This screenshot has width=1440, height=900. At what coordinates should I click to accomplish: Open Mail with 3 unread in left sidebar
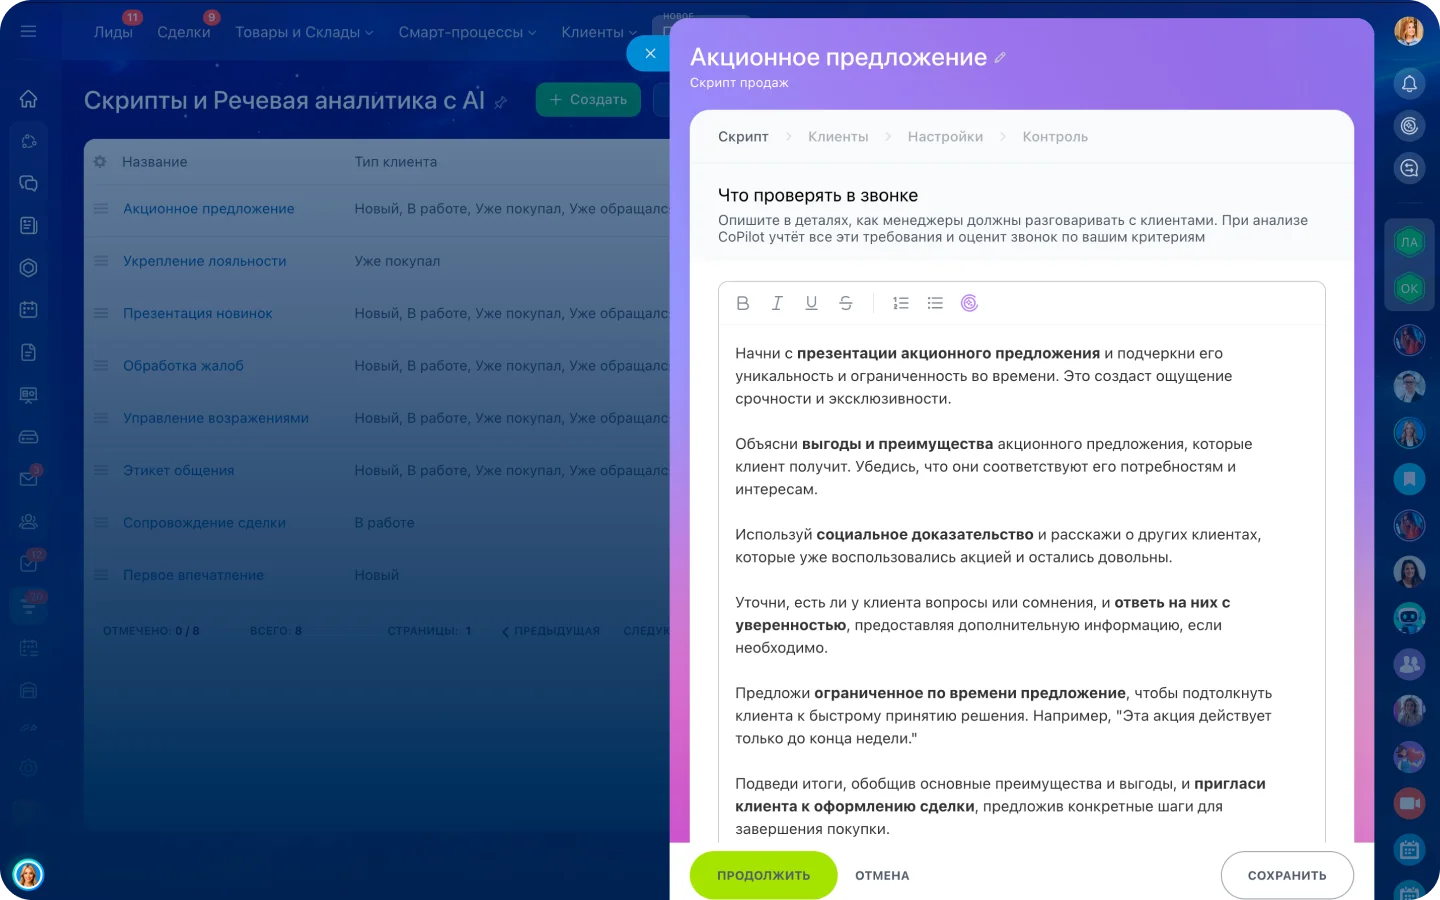click(x=28, y=479)
